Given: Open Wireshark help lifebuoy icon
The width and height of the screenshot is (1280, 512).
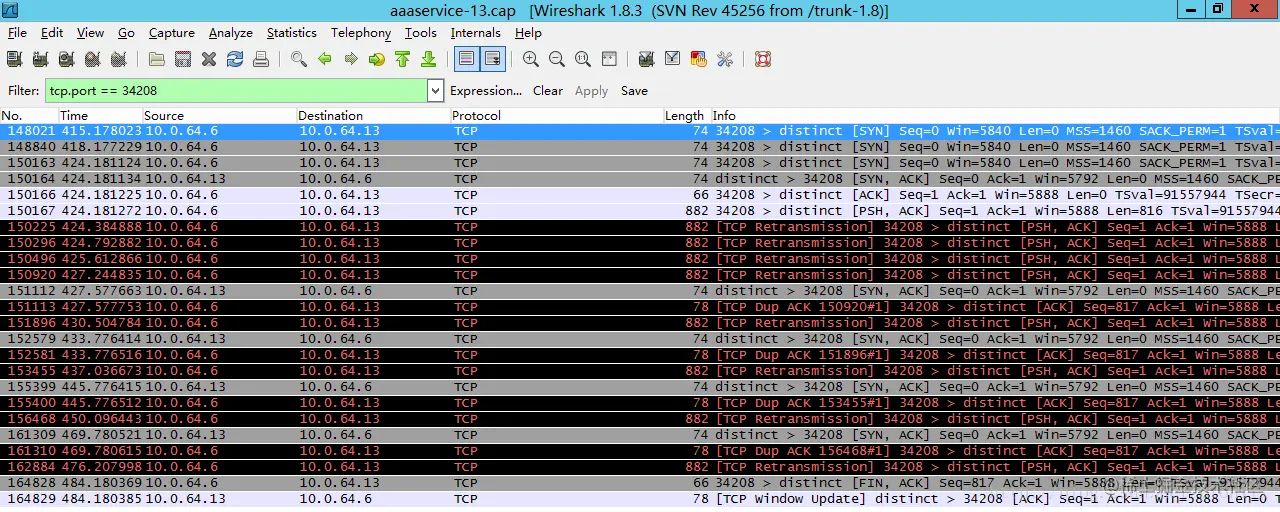Looking at the screenshot, I should pos(763,59).
